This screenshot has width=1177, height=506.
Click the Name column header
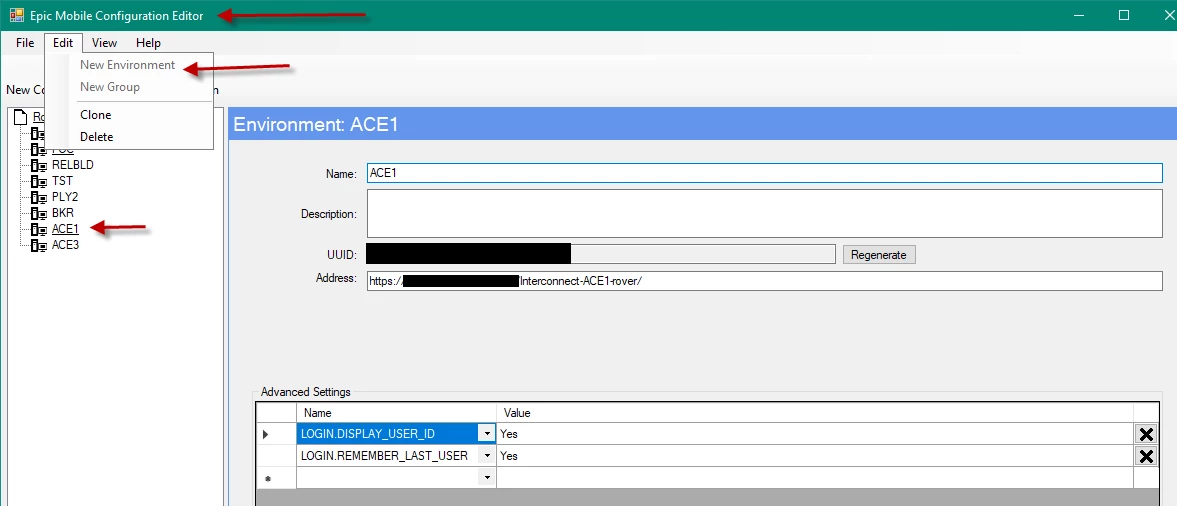[x=396, y=413]
